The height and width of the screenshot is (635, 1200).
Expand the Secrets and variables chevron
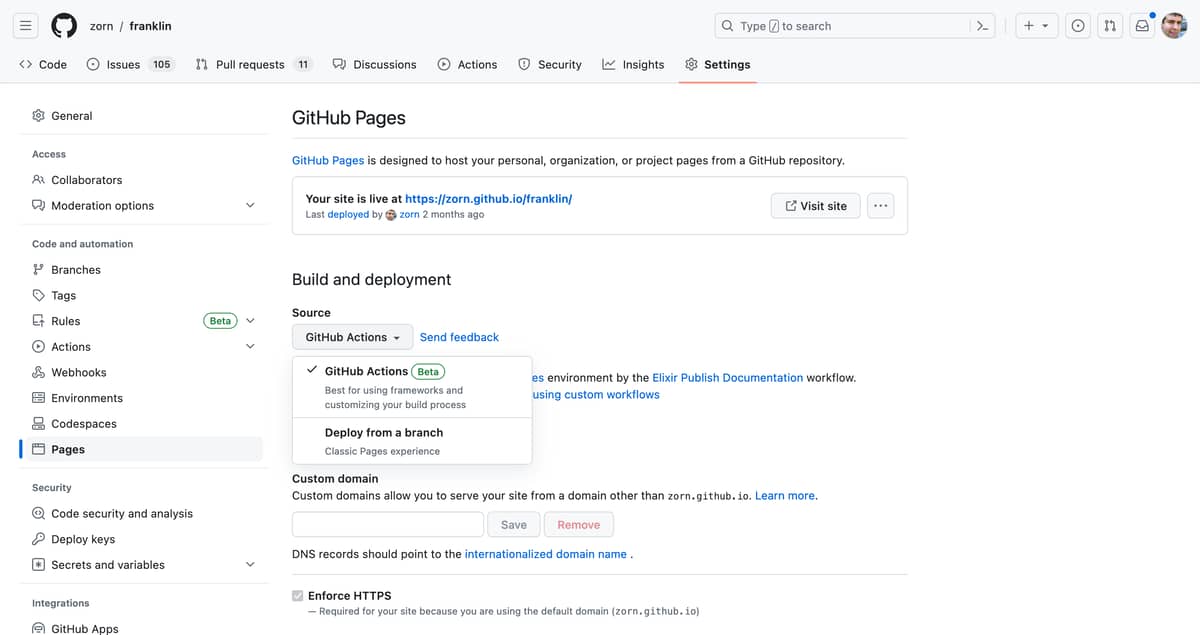(250, 565)
